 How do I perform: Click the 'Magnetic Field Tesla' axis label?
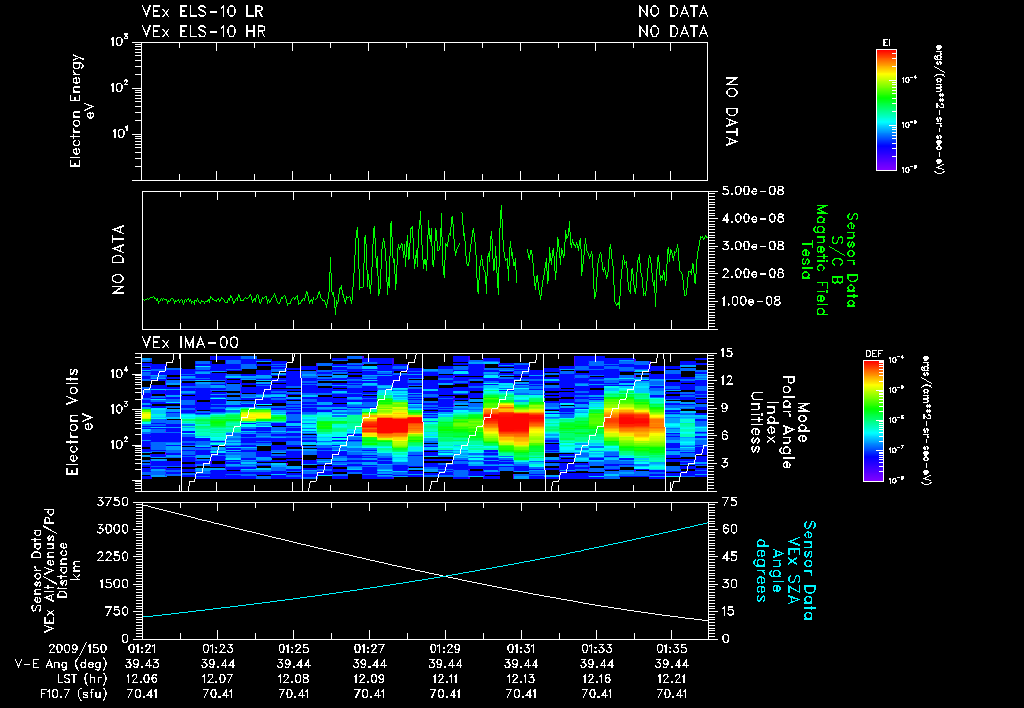coord(814,260)
